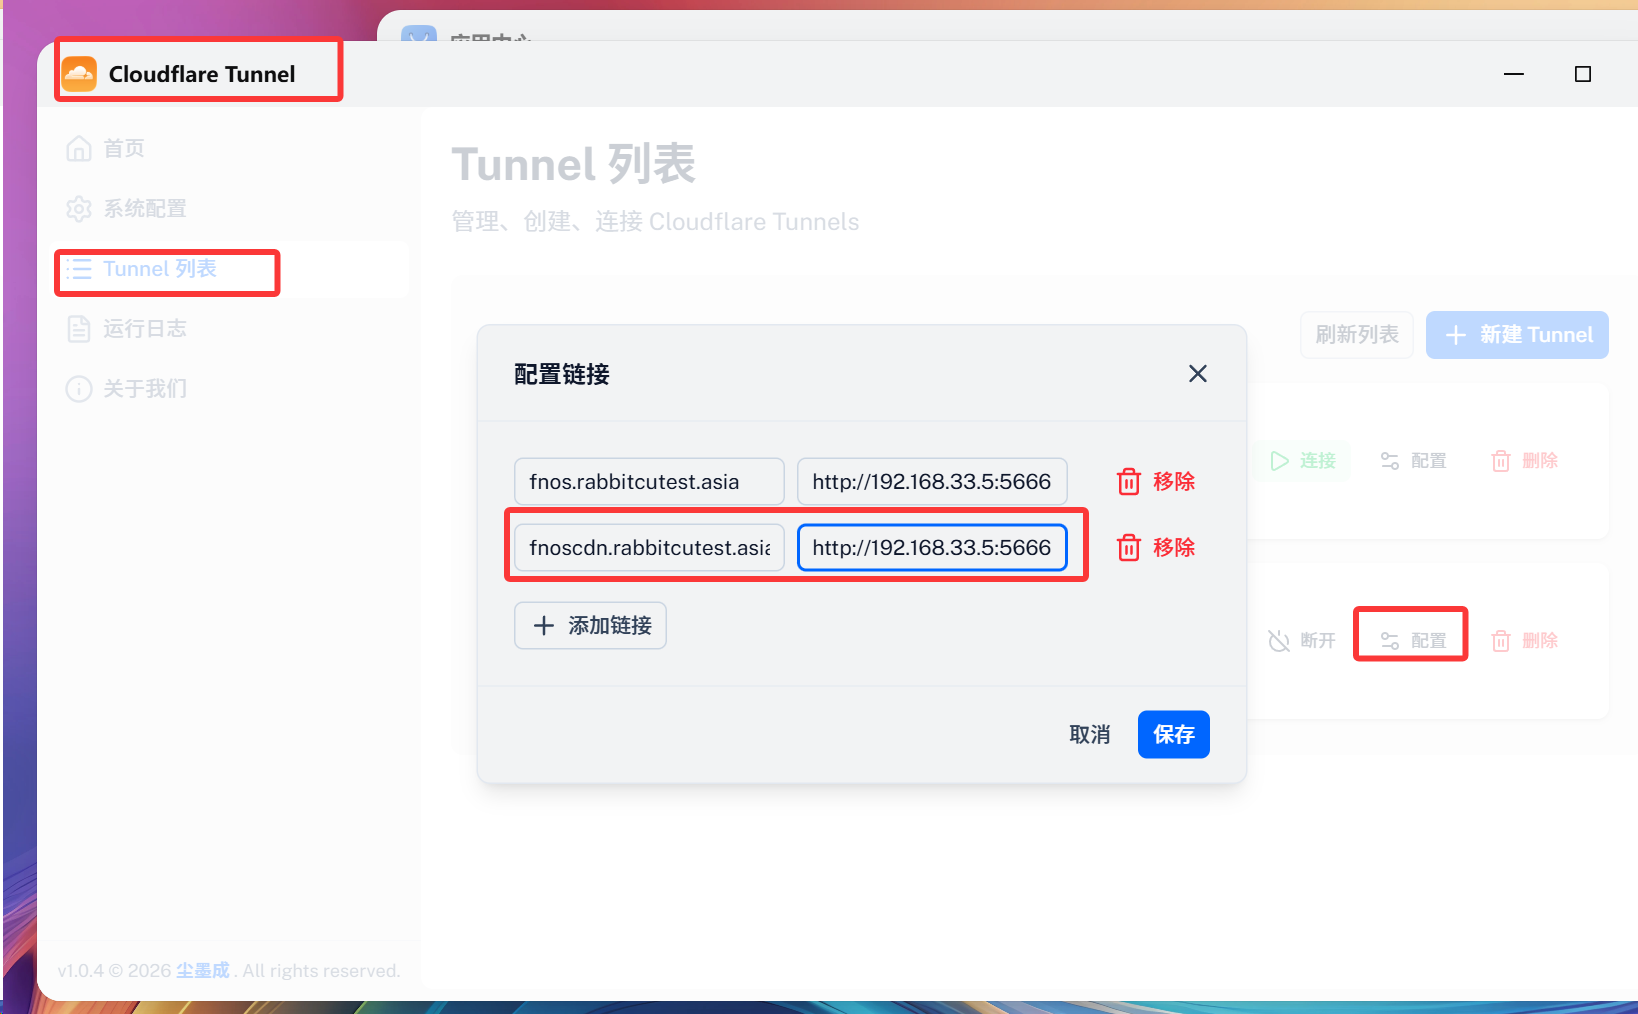Viewport: 1638px width, 1014px height.
Task: Click trash icon for fnos.rabbitcutest.asia row
Action: coord(1129,482)
